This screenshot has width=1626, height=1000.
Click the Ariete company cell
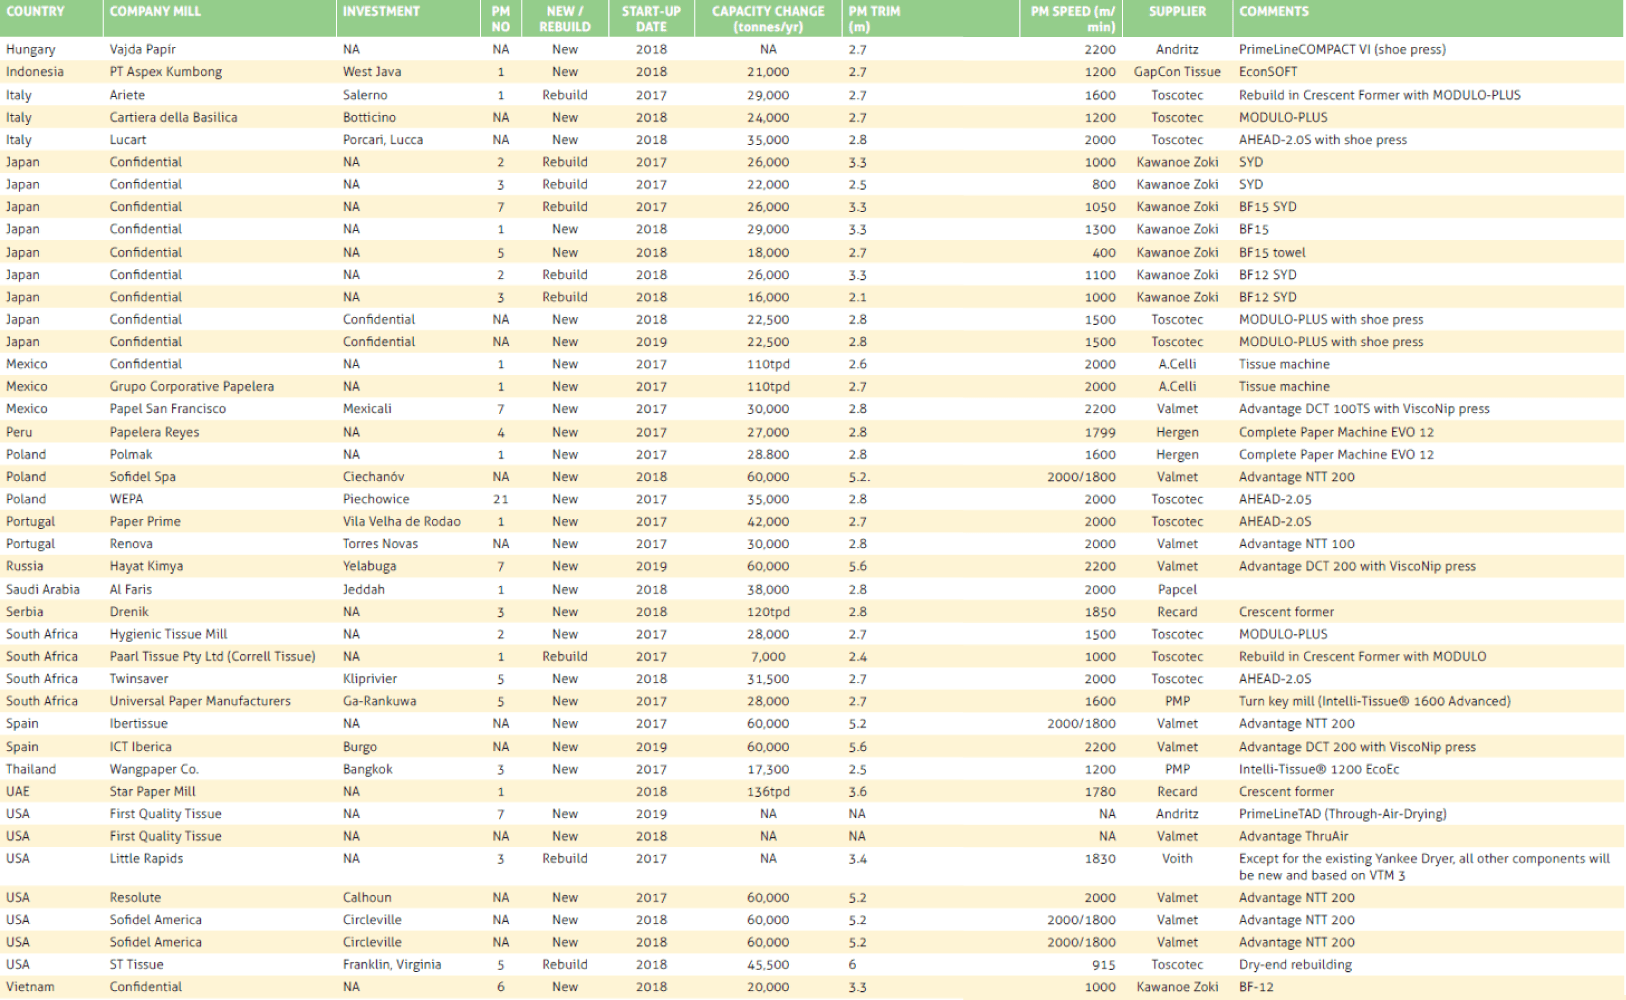coord(127,95)
